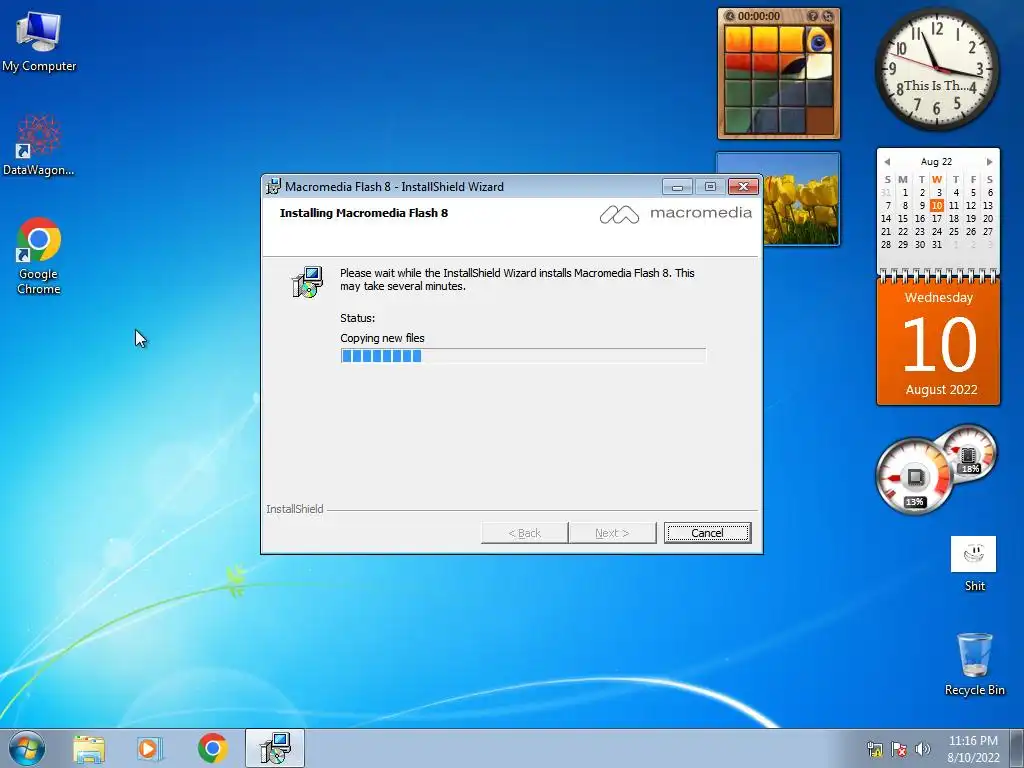1024x768 pixels.
Task: Click the network tray icon
Action: tap(874, 749)
